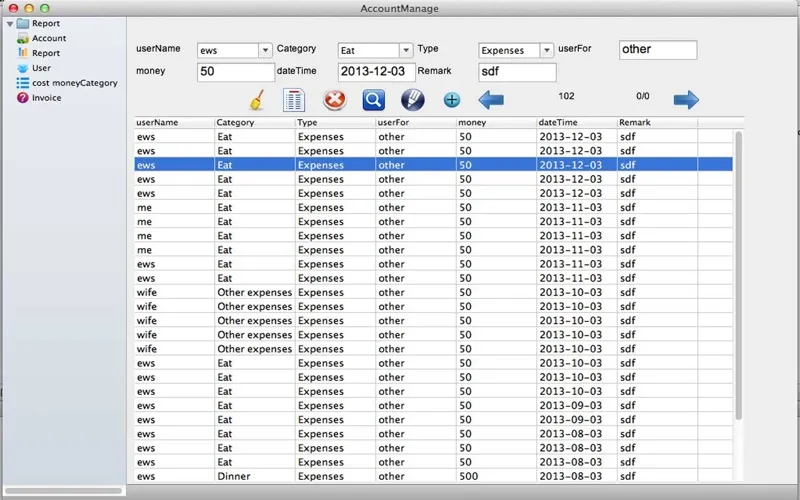This screenshot has height=500, width=800.
Task: Sort by Category column header
Action: (255, 122)
